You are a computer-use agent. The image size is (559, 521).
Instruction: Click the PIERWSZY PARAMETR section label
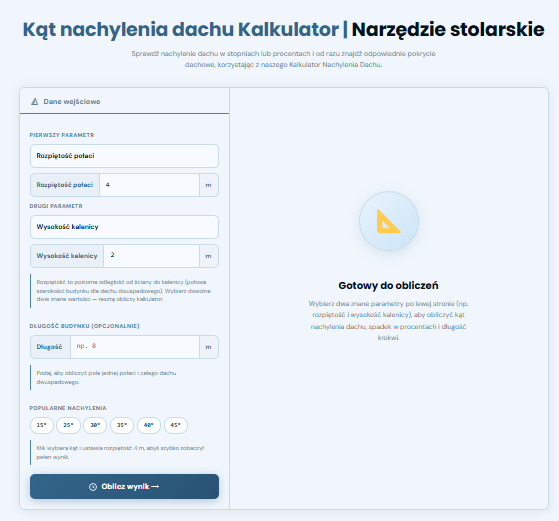(62, 135)
